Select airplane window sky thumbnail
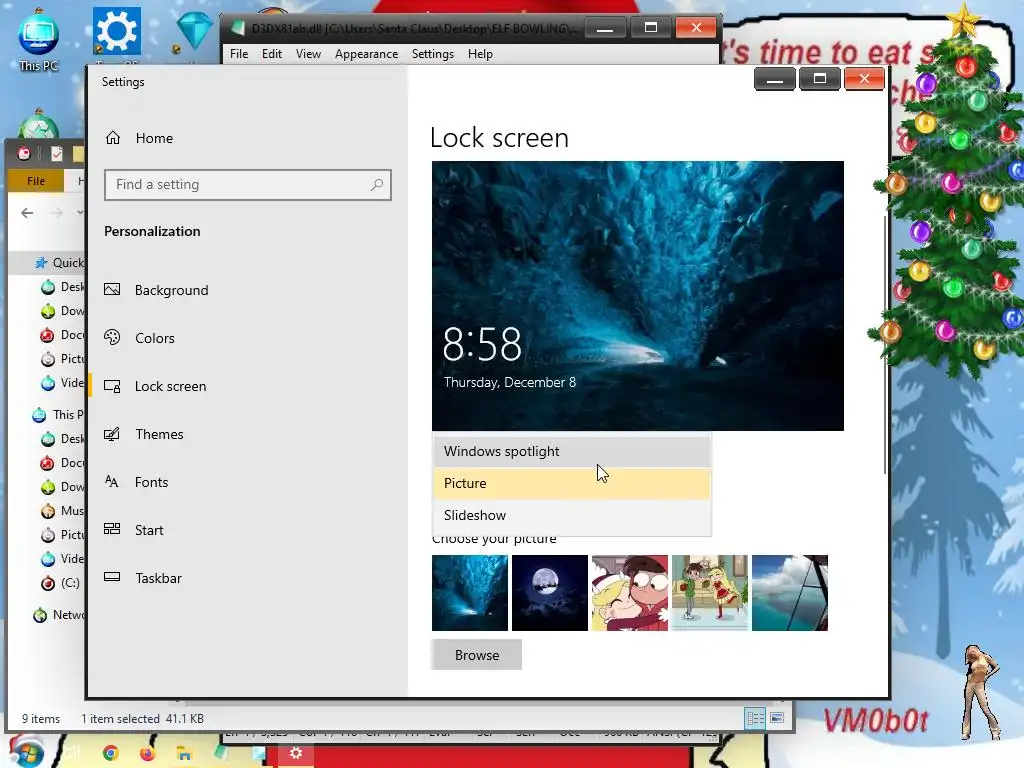 click(790, 593)
